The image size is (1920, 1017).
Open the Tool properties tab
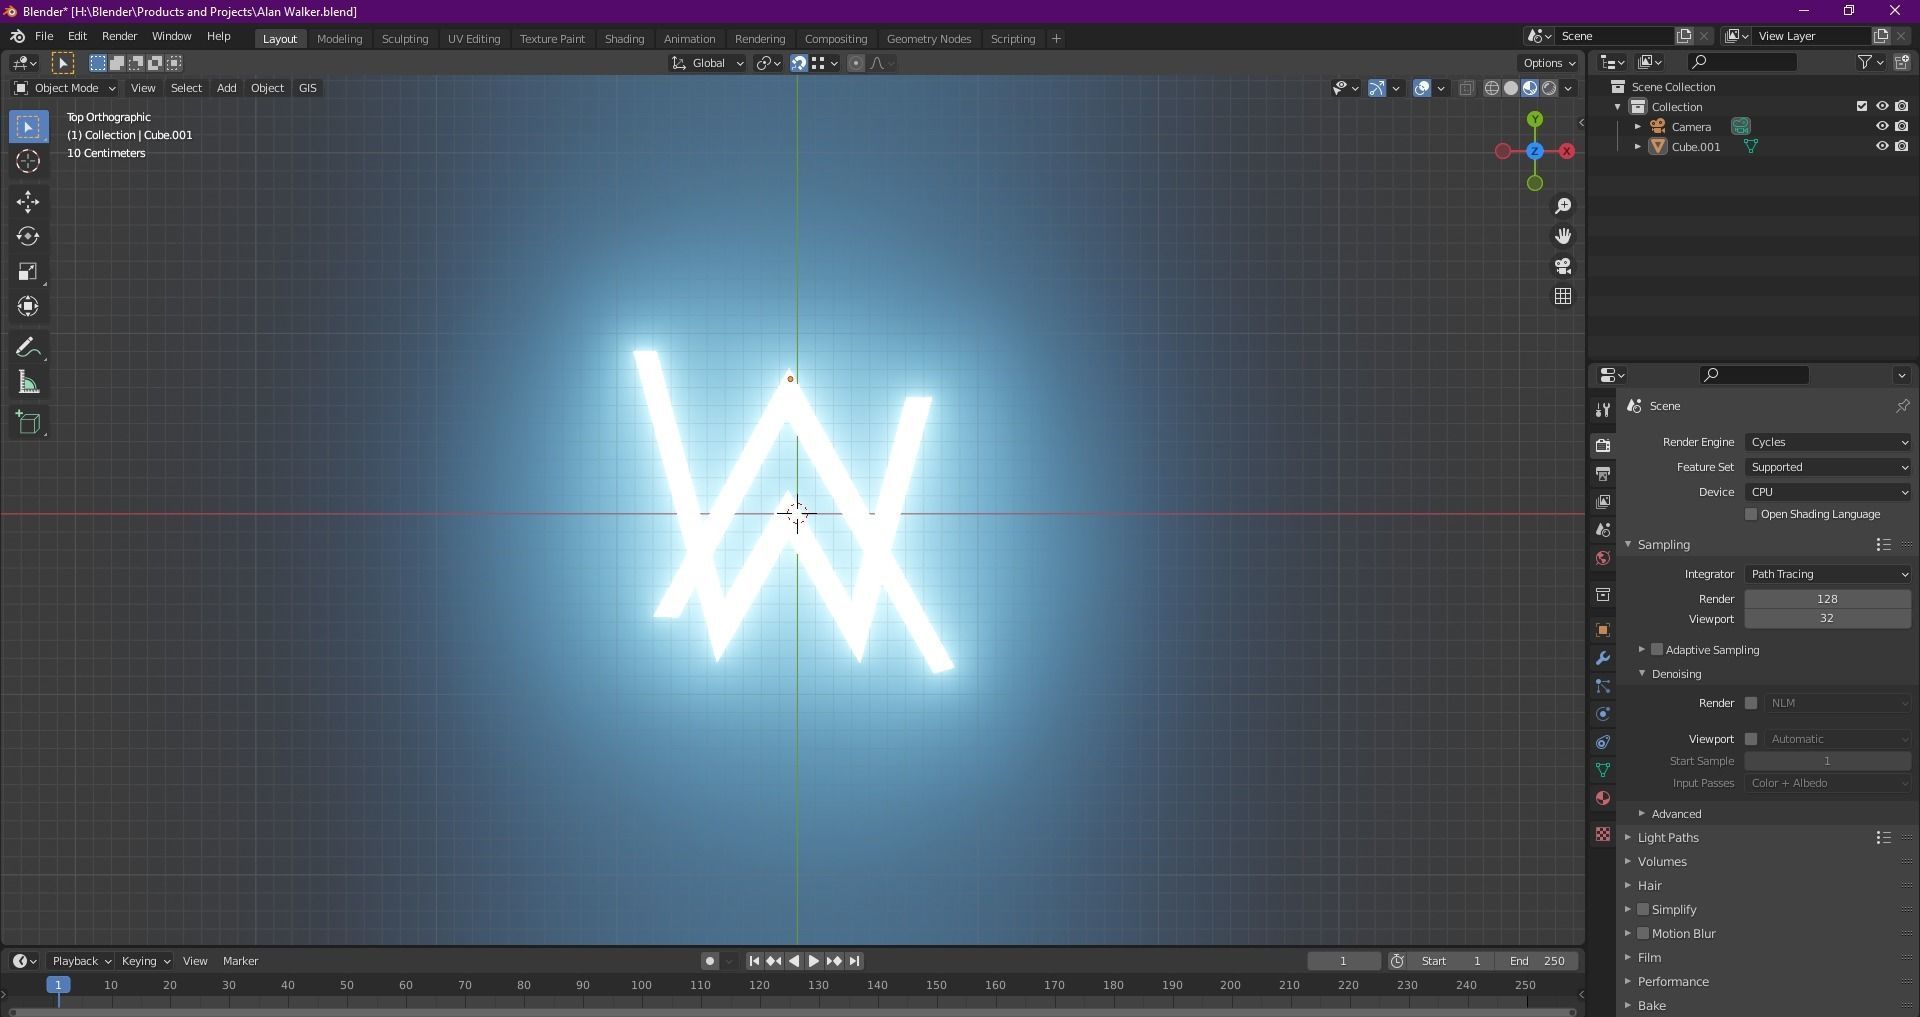click(x=1603, y=410)
